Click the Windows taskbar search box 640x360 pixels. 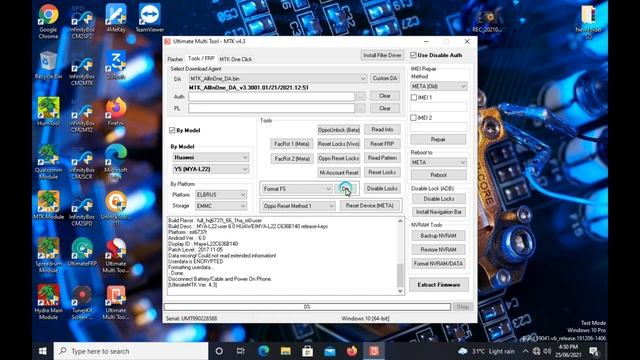[131, 351]
